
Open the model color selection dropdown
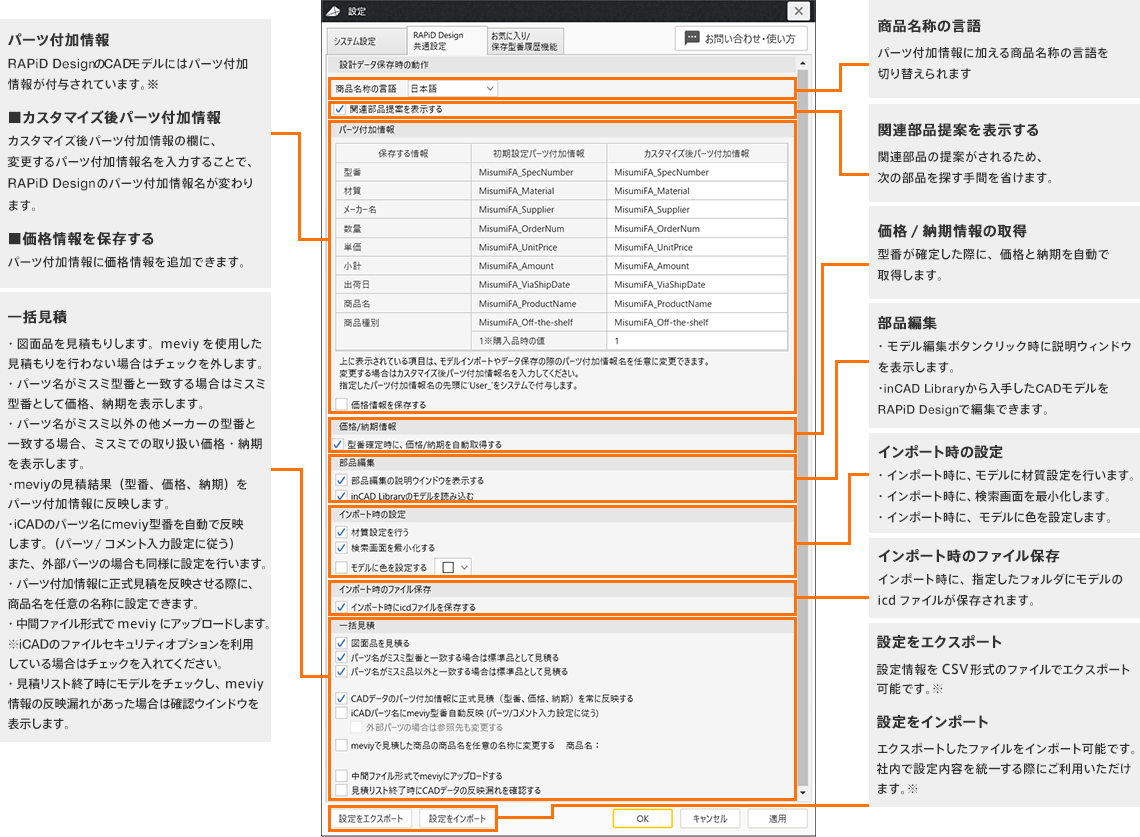[x=464, y=567]
